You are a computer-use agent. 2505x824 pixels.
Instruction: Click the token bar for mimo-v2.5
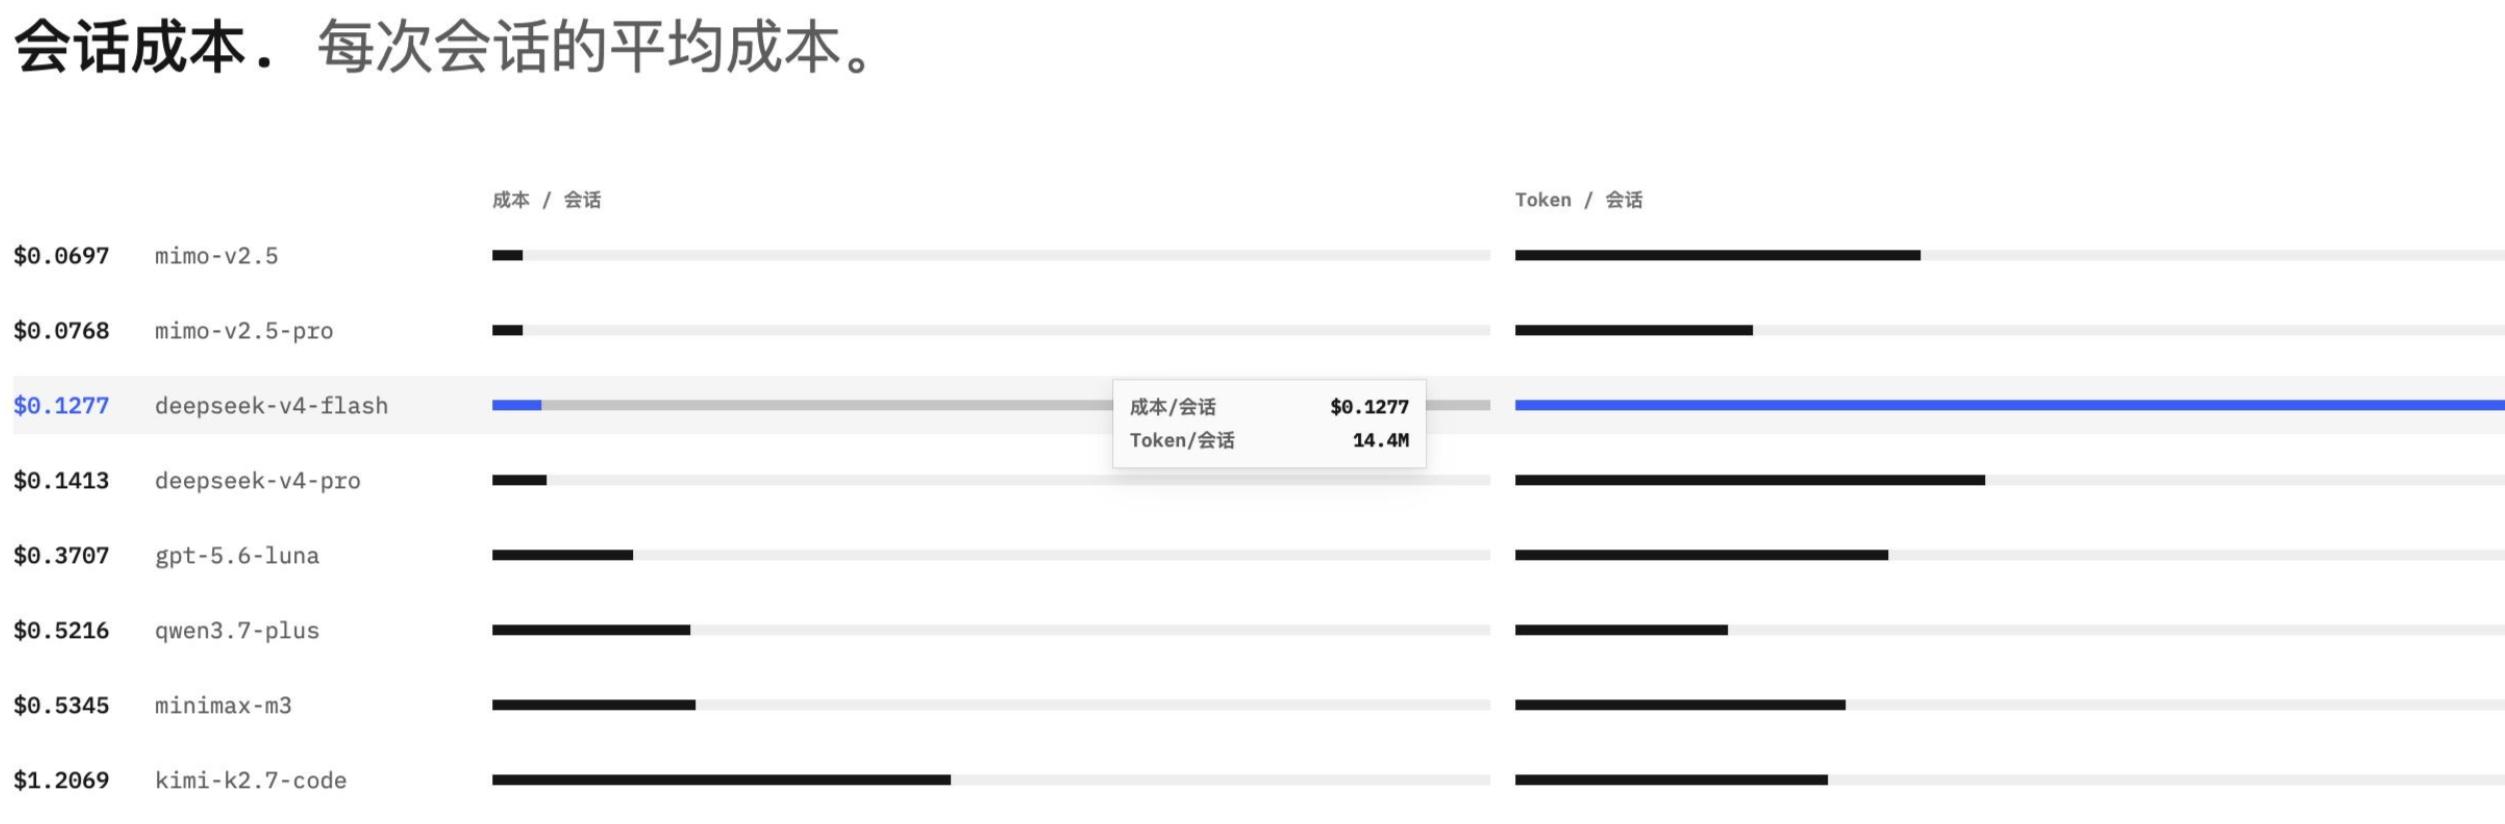(x=1717, y=255)
